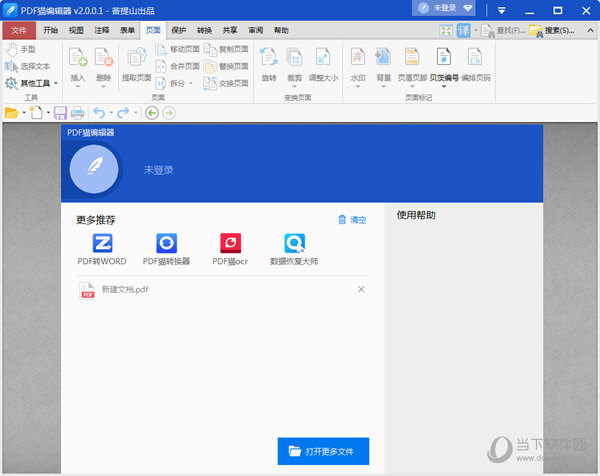Open the recent file 新建文档.pdf
Viewport: 600px width, 476px height.
(223, 290)
